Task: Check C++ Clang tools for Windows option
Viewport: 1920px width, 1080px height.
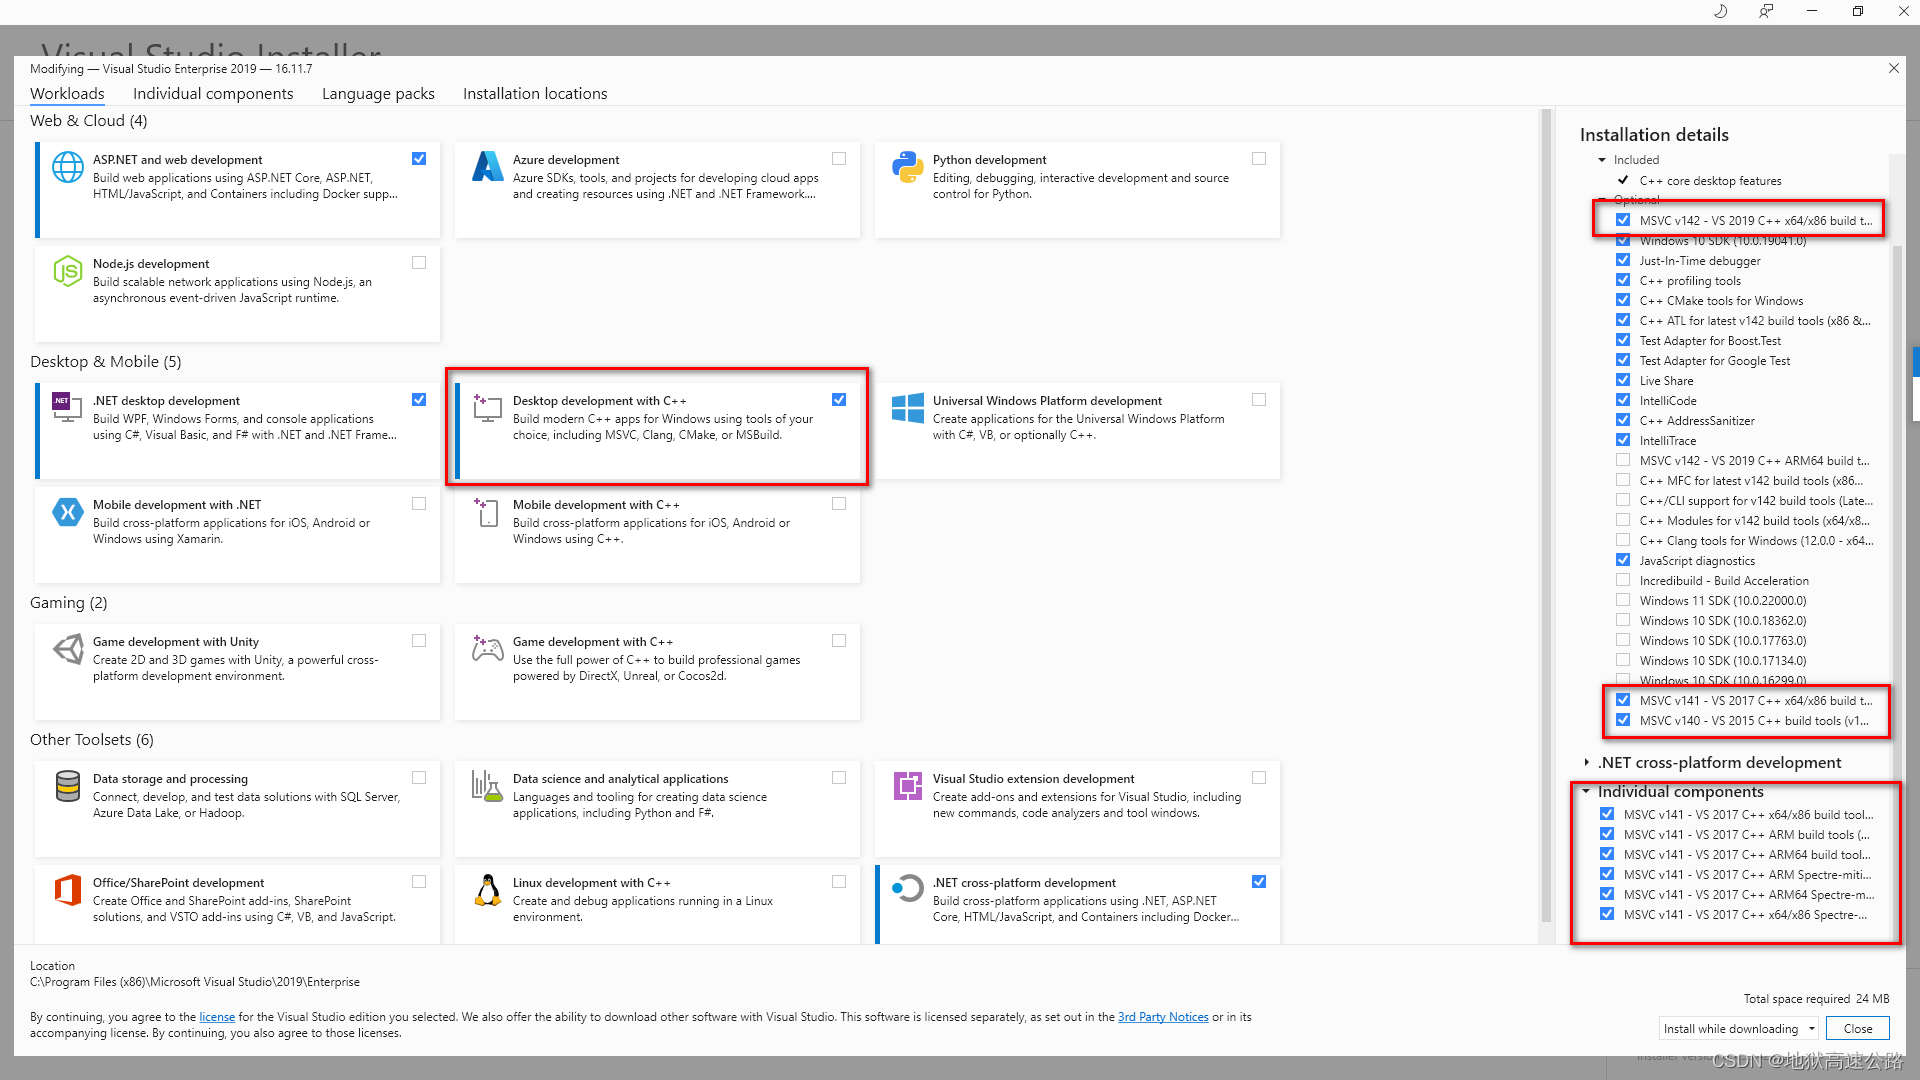Action: [x=1623, y=540]
